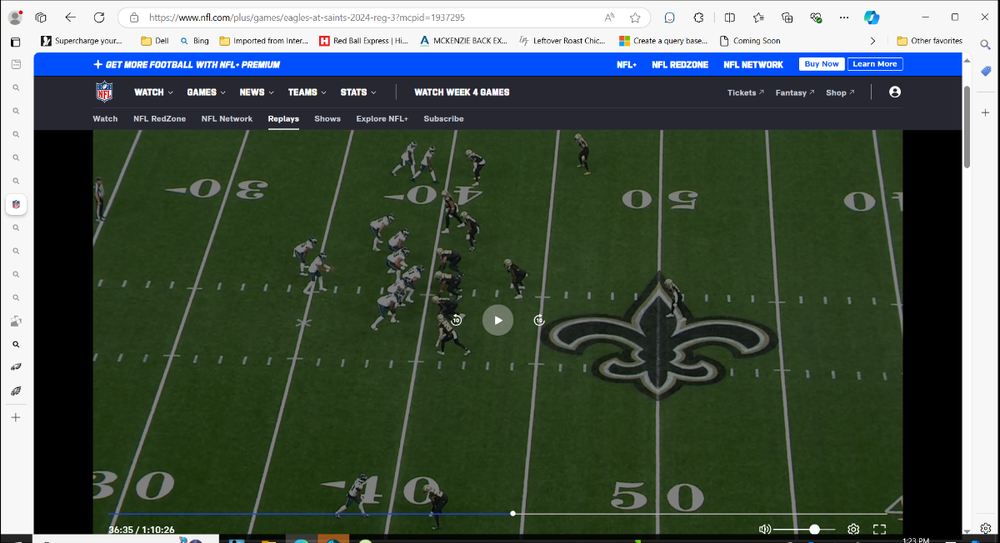Open the user account profile icon
The height and width of the screenshot is (543, 1000).
(x=895, y=92)
